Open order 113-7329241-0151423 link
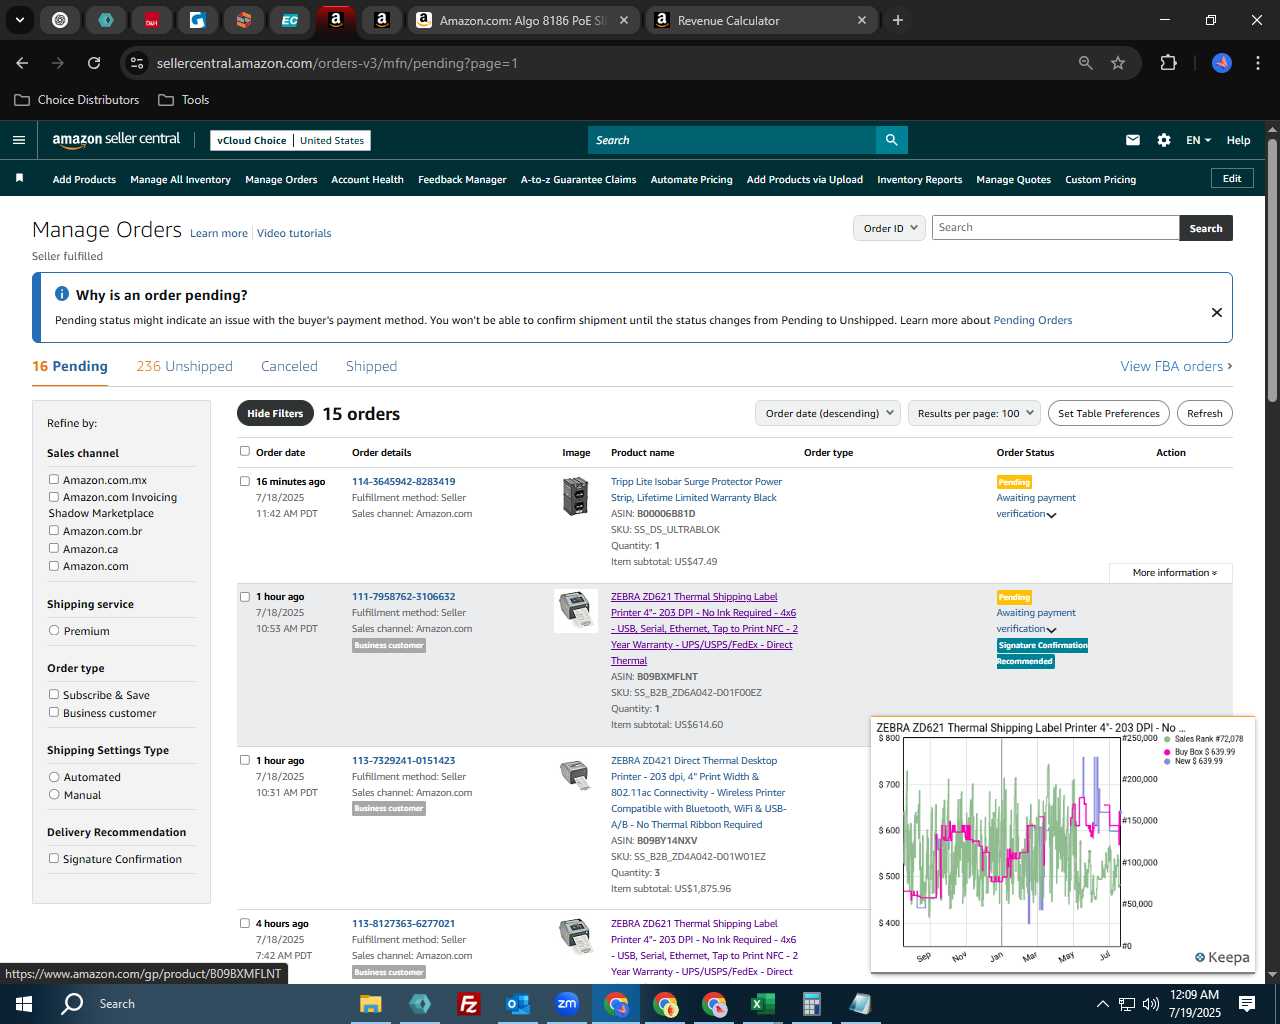The image size is (1280, 1024). click(x=403, y=760)
